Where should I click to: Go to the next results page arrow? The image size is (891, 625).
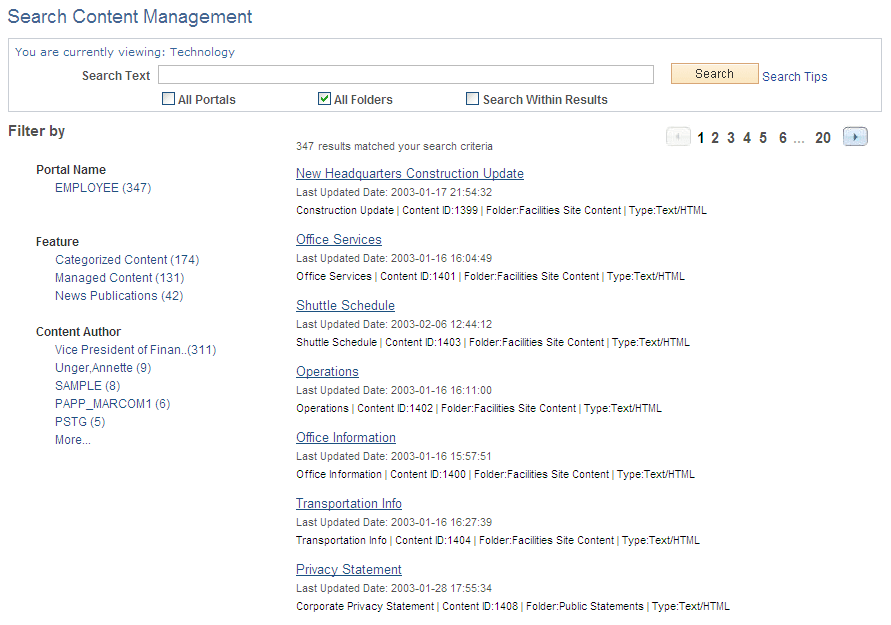click(x=855, y=137)
